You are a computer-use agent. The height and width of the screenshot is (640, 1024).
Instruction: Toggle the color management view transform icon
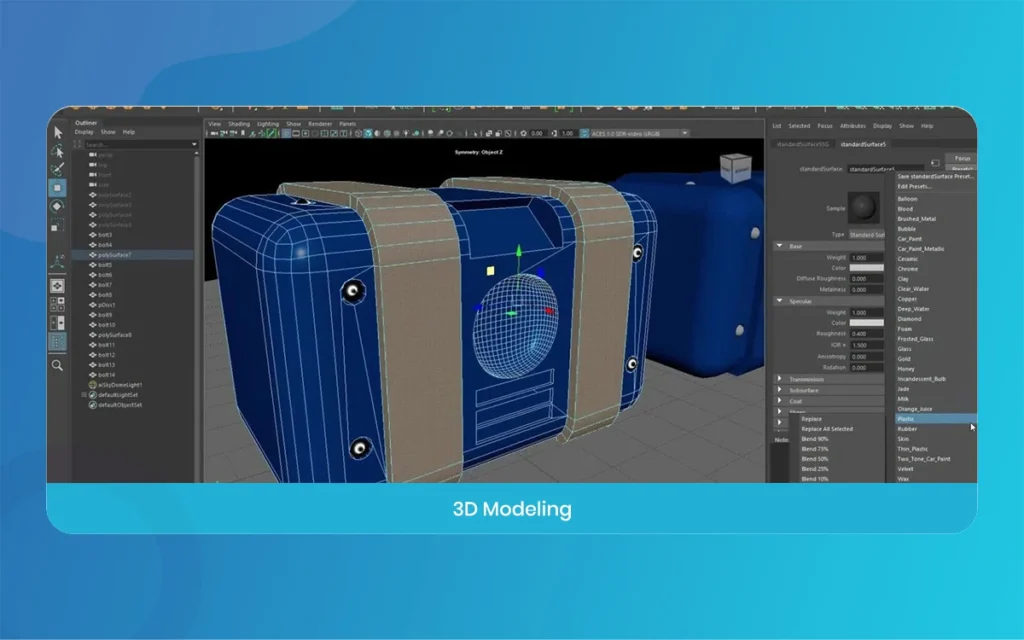pyautogui.click(x=584, y=134)
